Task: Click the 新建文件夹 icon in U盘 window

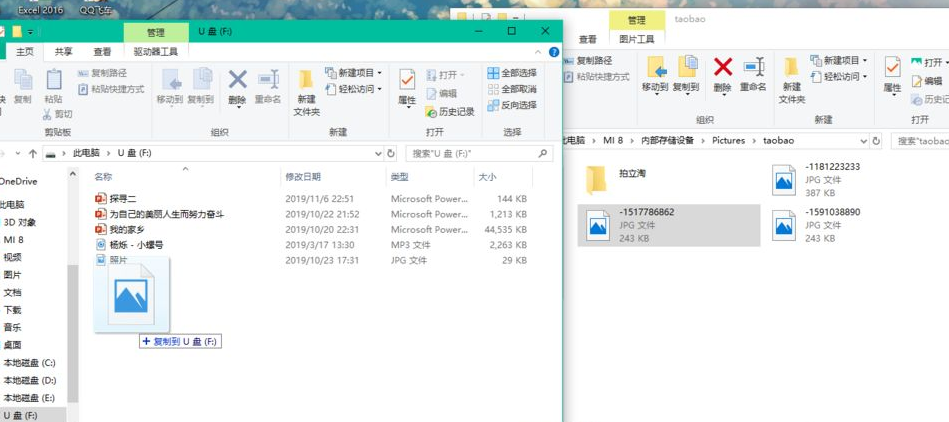Action: click(306, 80)
